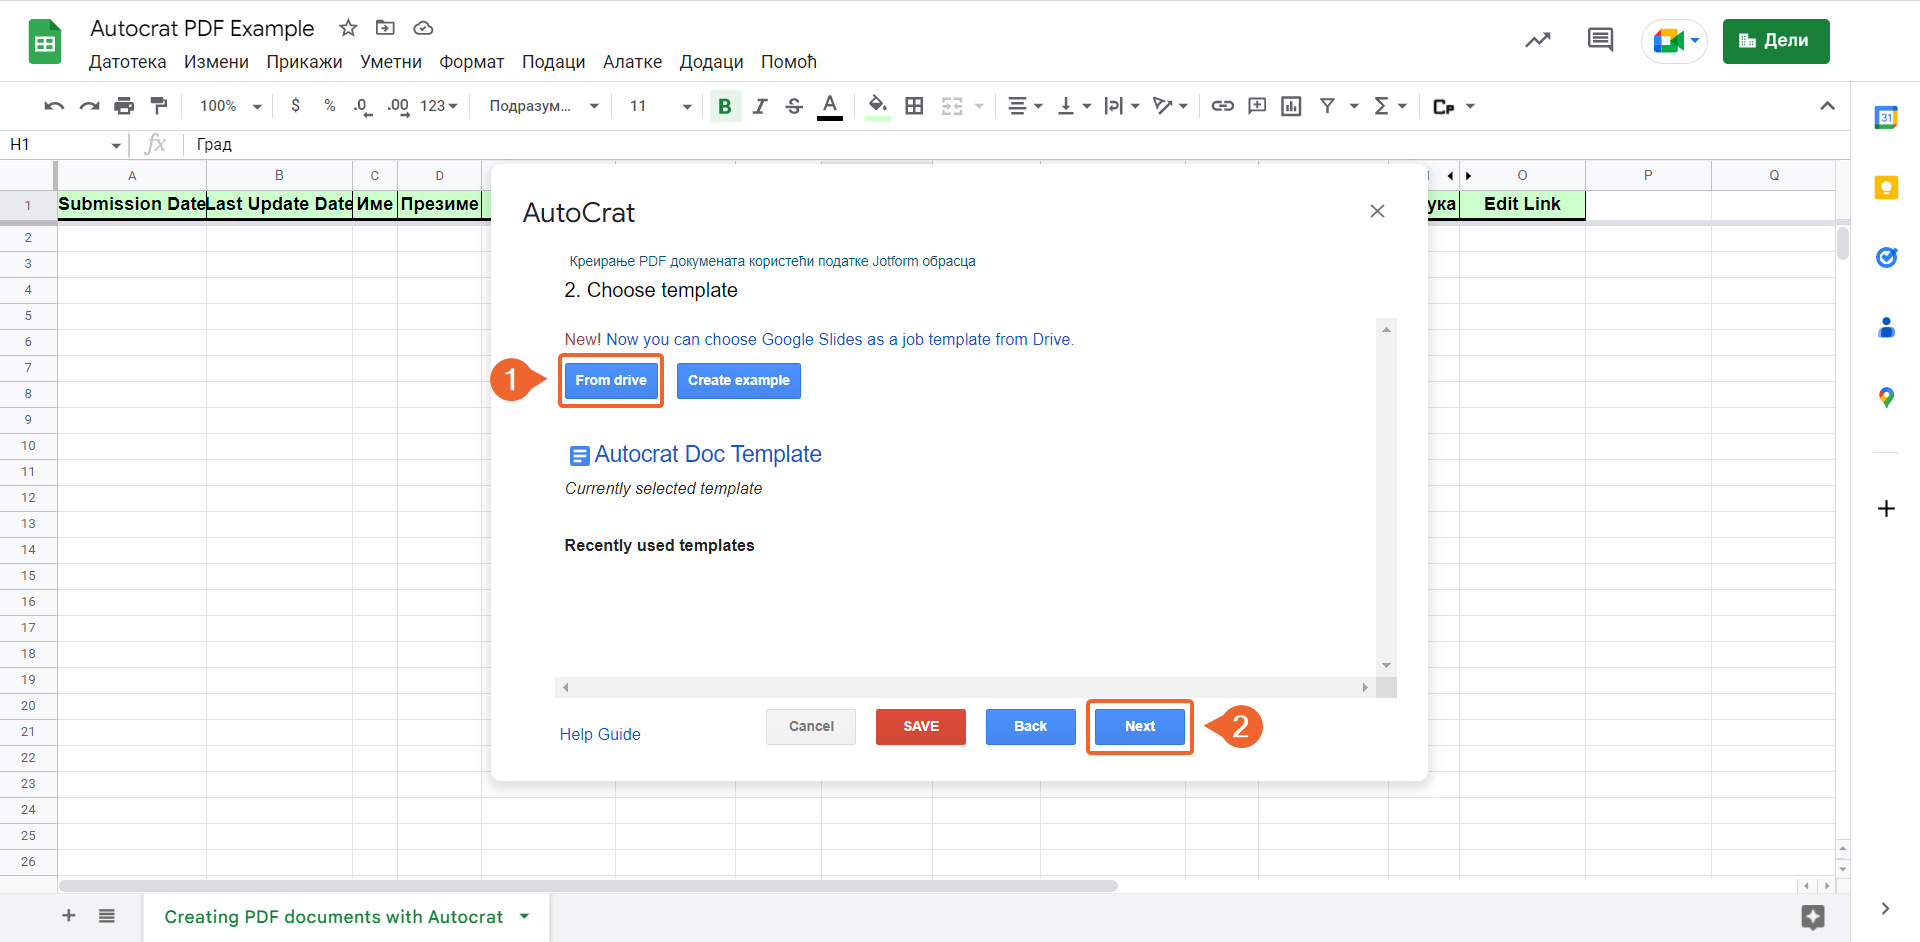Viewport: 1920px width, 942px height.
Task: Toggle bold formatting
Action: coord(725,106)
